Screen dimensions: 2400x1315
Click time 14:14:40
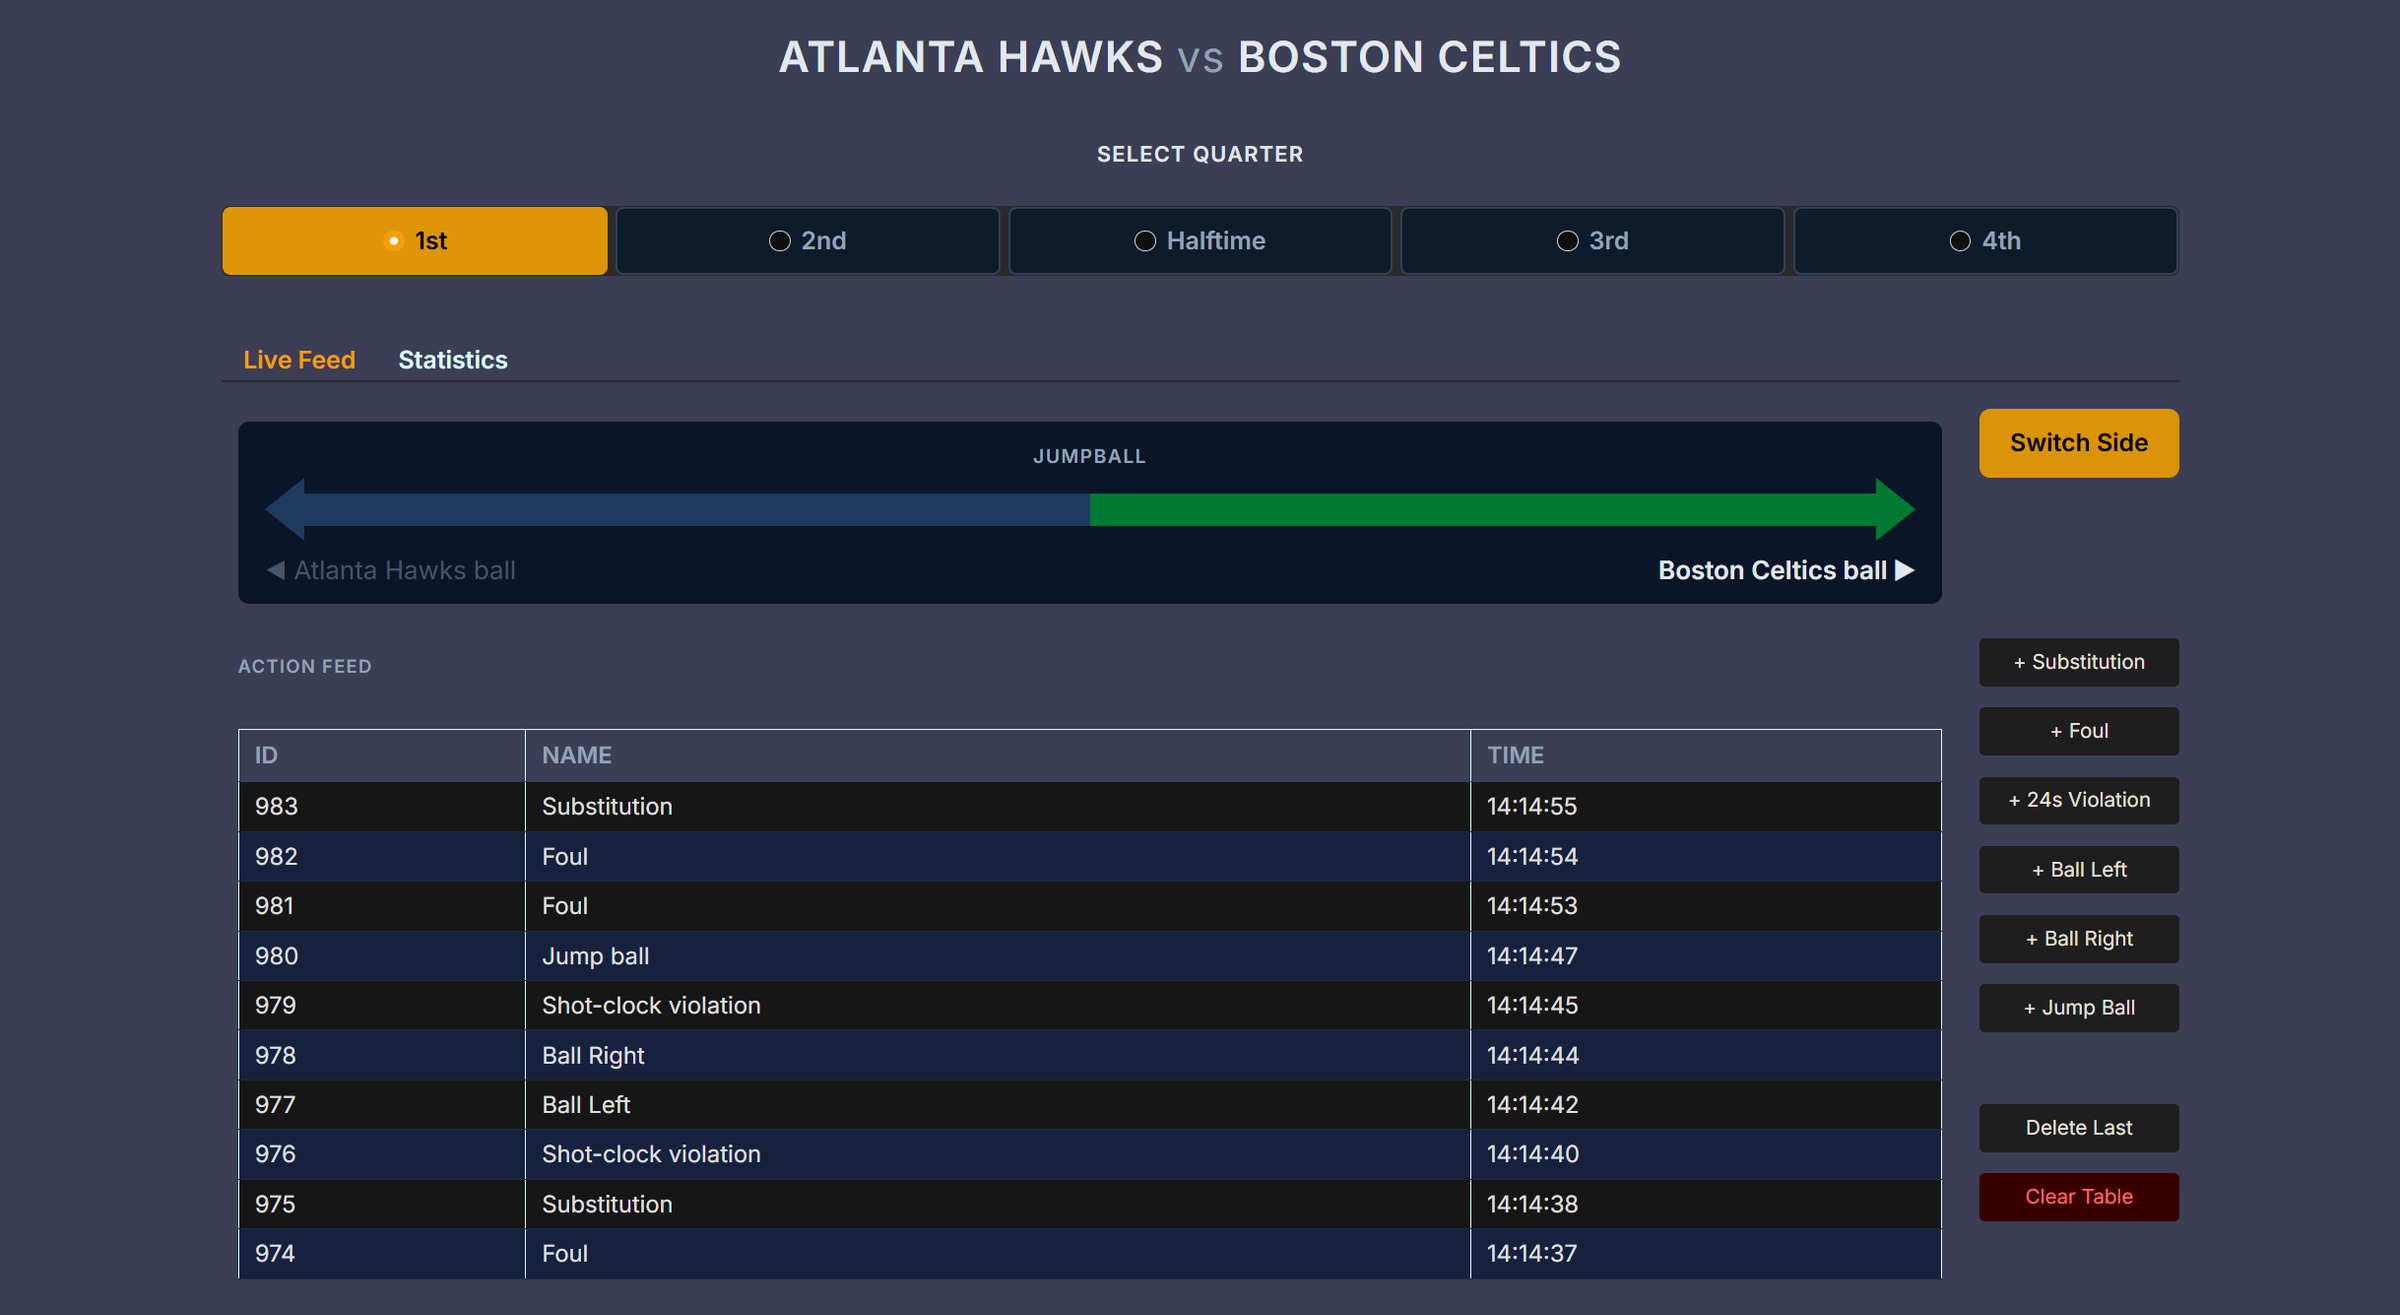pyautogui.click(x=1532, y=1154)
